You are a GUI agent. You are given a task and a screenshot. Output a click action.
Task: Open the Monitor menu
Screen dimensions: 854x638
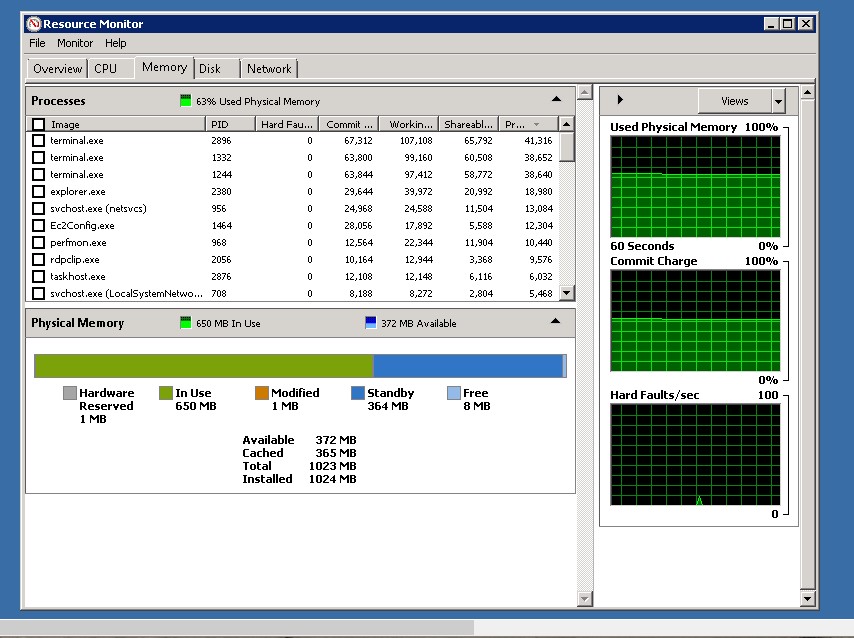coord(75,43)
